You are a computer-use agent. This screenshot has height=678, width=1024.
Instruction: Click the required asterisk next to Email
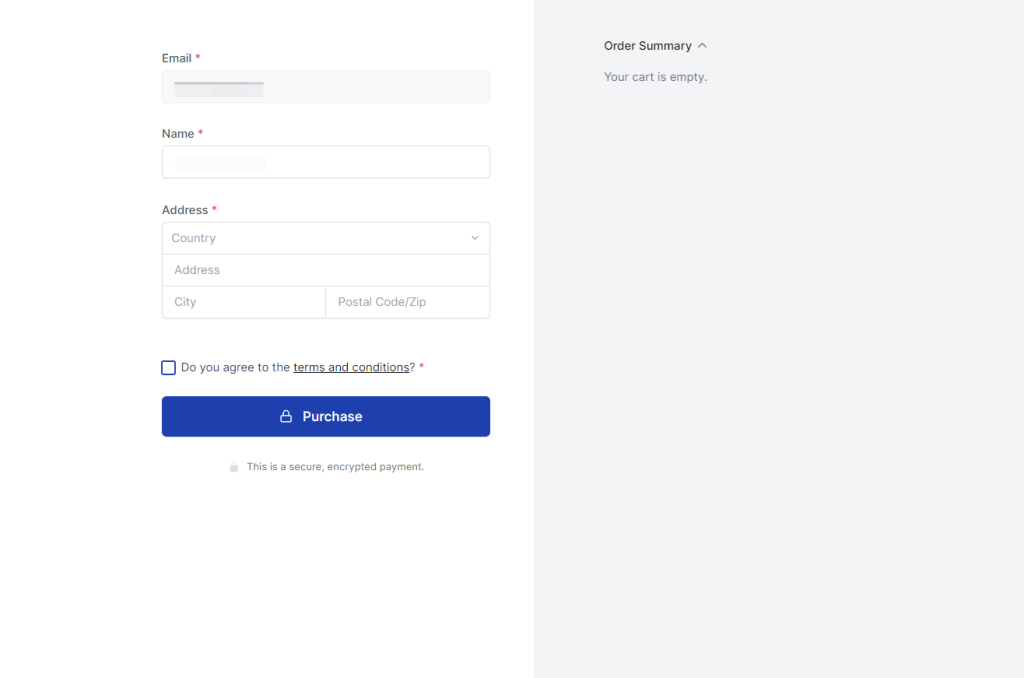[x=199, y=57]
